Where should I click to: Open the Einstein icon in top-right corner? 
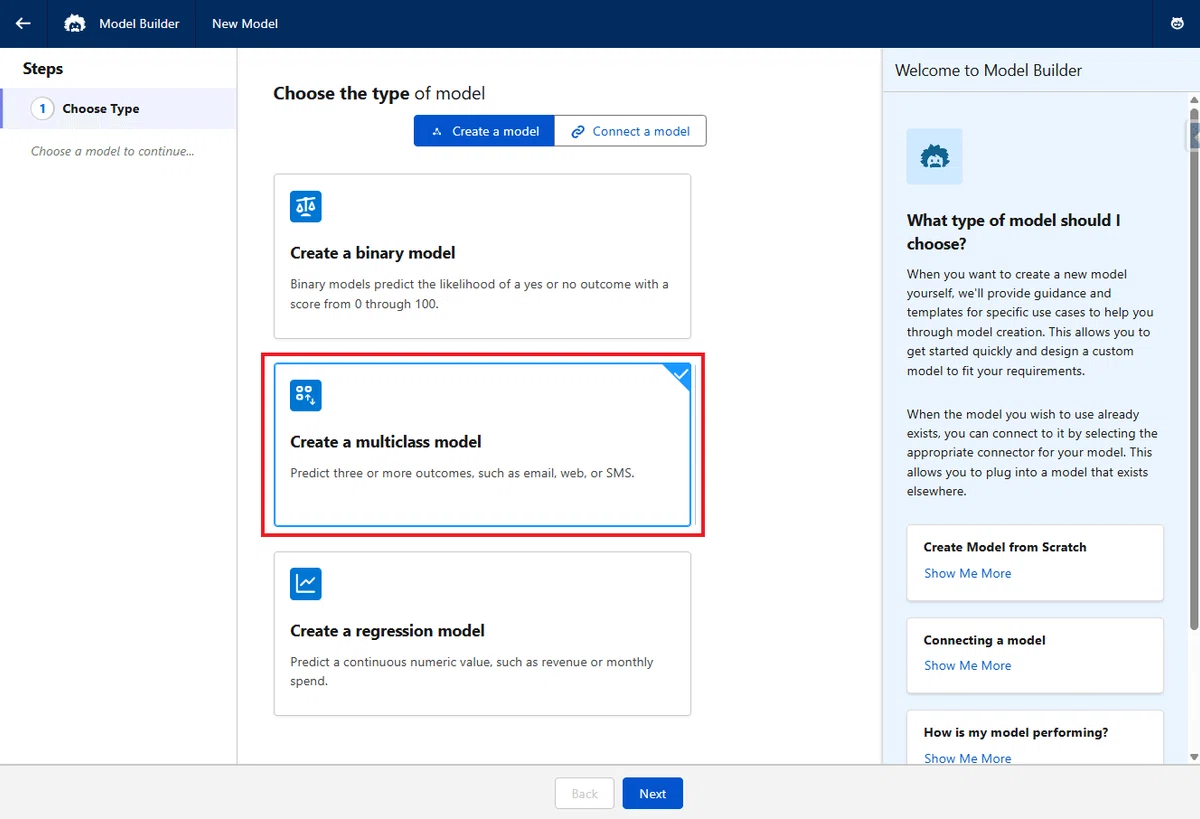[1177, 23]
